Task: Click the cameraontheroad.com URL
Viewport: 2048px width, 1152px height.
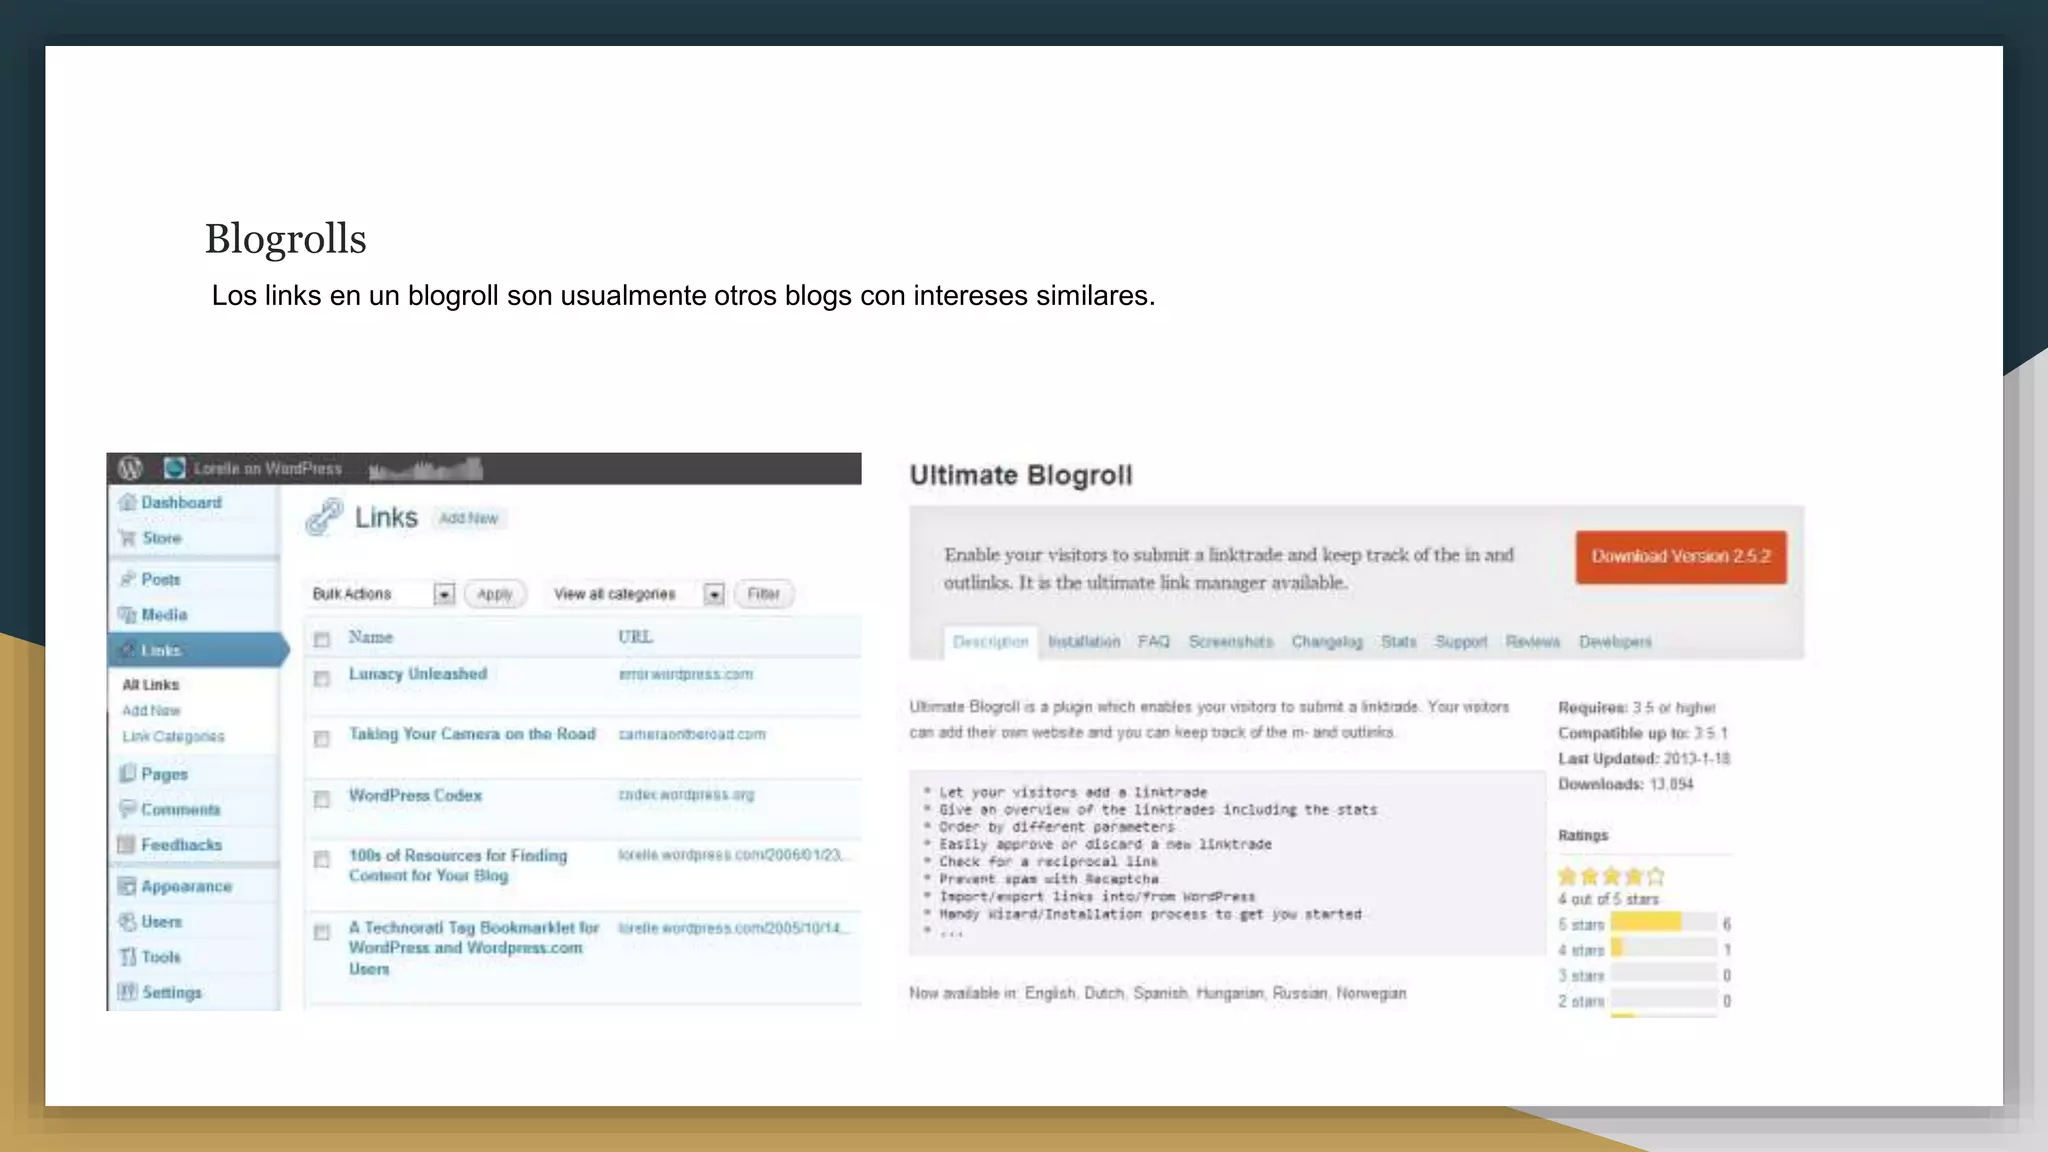Action: pyautogui.click(x=692, y=734)
